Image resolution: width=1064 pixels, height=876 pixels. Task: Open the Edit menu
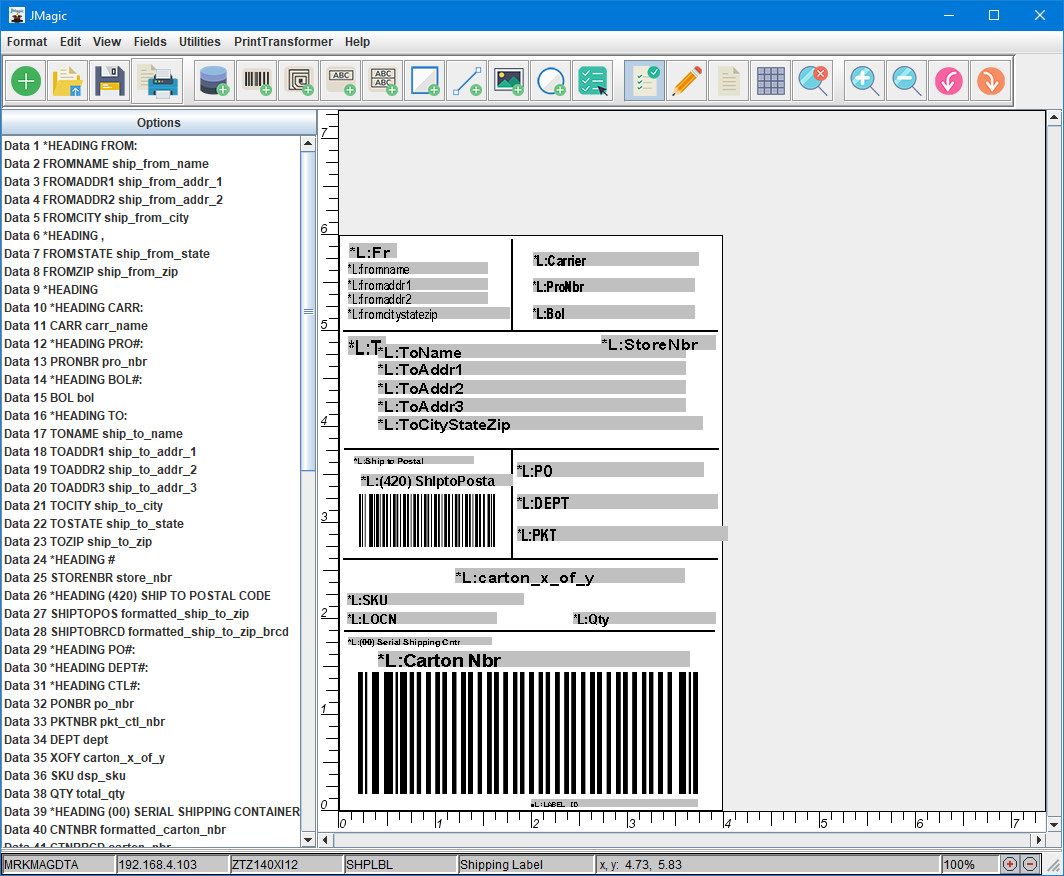71,42
